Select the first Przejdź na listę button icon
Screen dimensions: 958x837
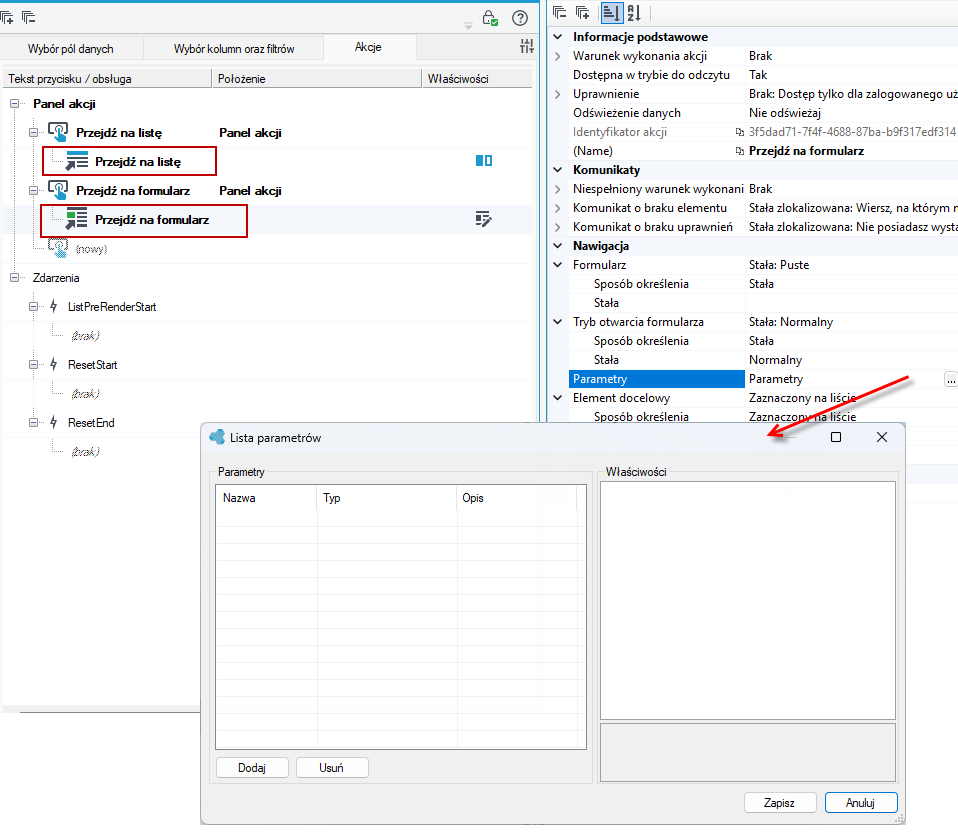coord(58,132)
